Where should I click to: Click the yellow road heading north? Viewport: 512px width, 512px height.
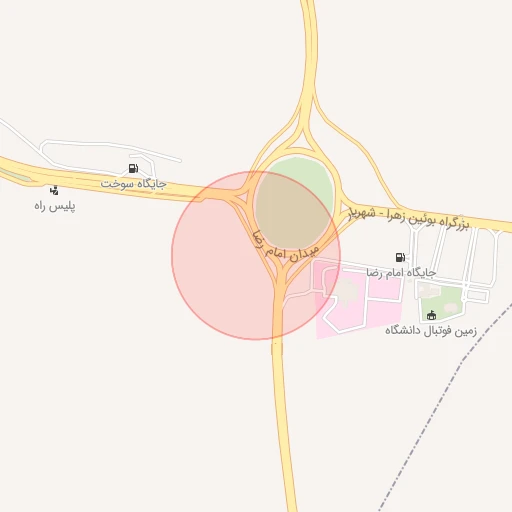click(309, 50)
